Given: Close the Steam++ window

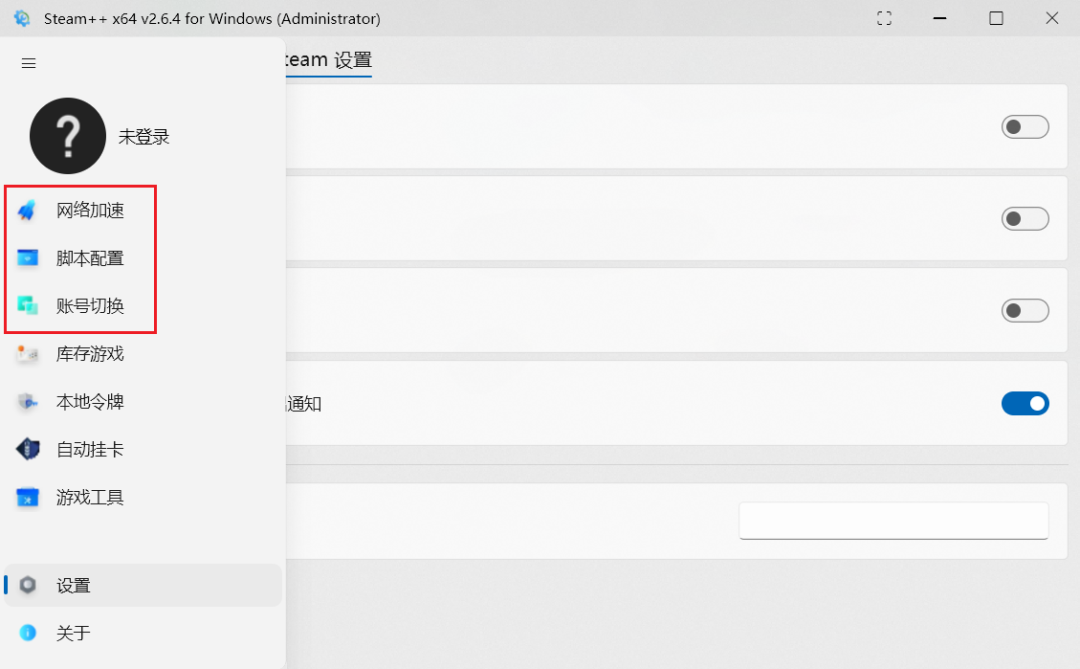Looking at the screenshot, I should (x=1052, y=19).
